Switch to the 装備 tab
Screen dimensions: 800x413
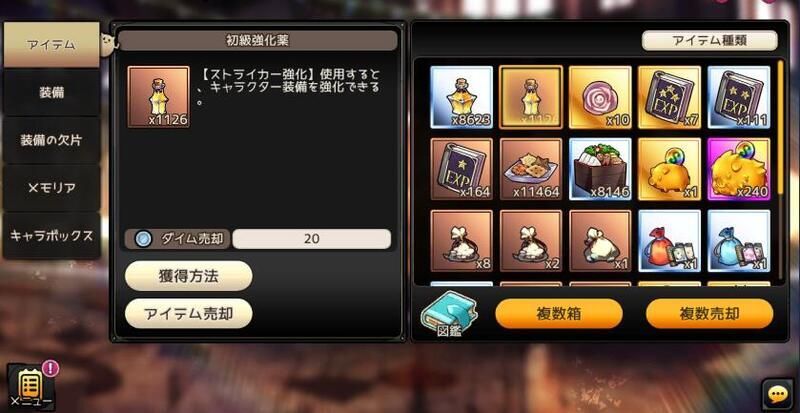click(52, 92)
